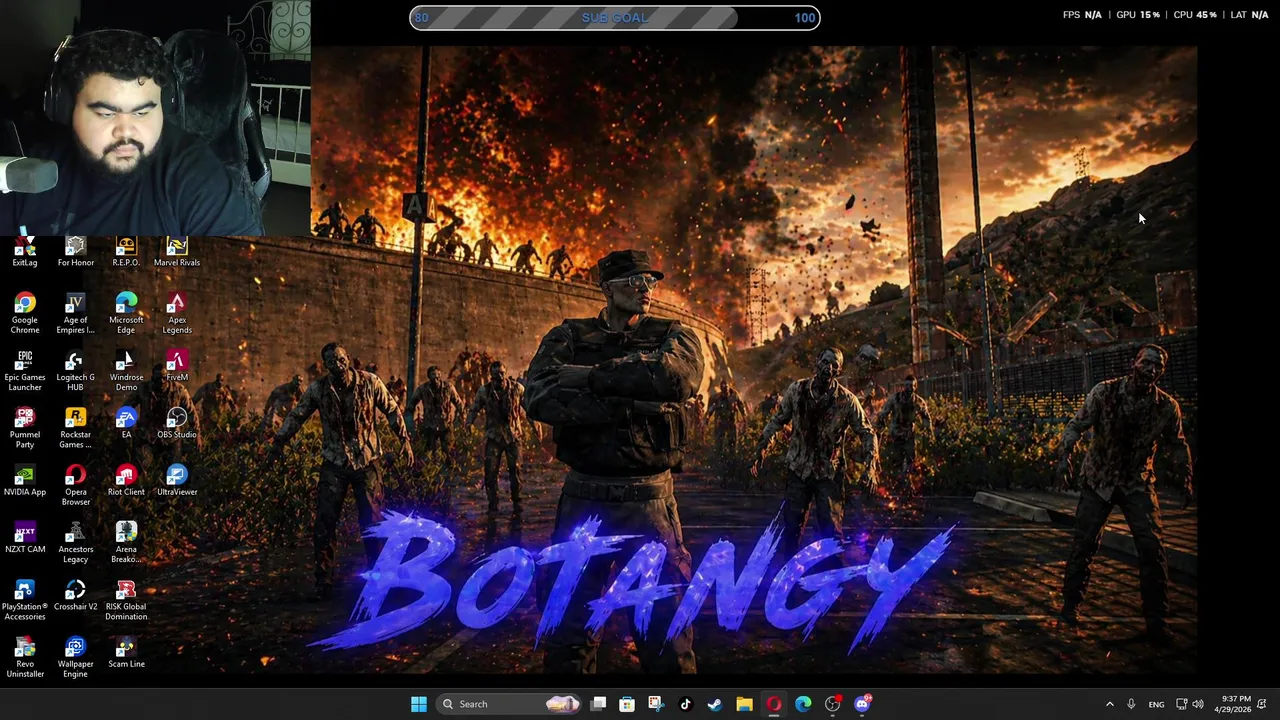Viewport: 1280px width, 720px height.
Task: Switch to Opera in the taskbar
Action: pos(774,704)
